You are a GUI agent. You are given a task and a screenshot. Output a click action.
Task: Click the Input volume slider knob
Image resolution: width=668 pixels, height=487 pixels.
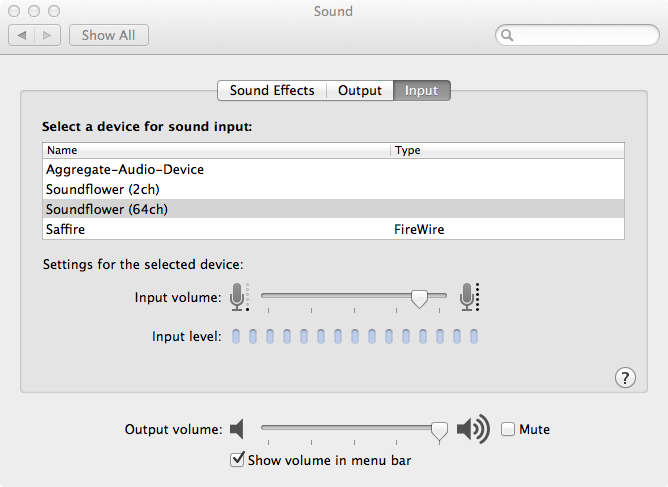(x=420, y=297)
